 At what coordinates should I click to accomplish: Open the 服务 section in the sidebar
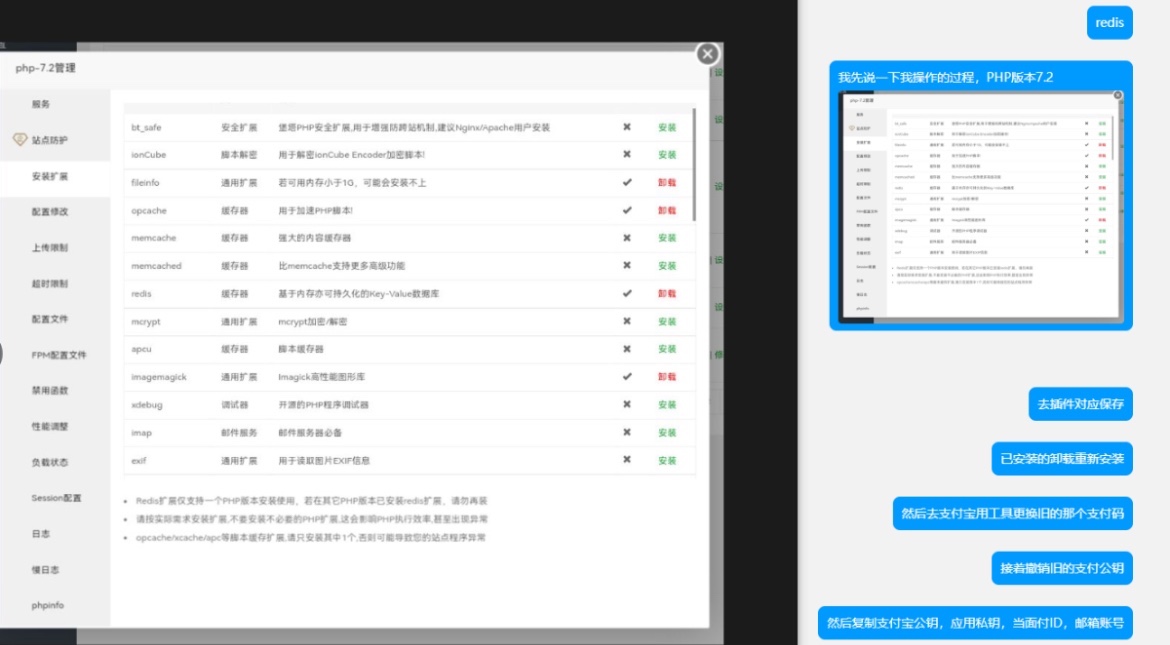(41, 104)
